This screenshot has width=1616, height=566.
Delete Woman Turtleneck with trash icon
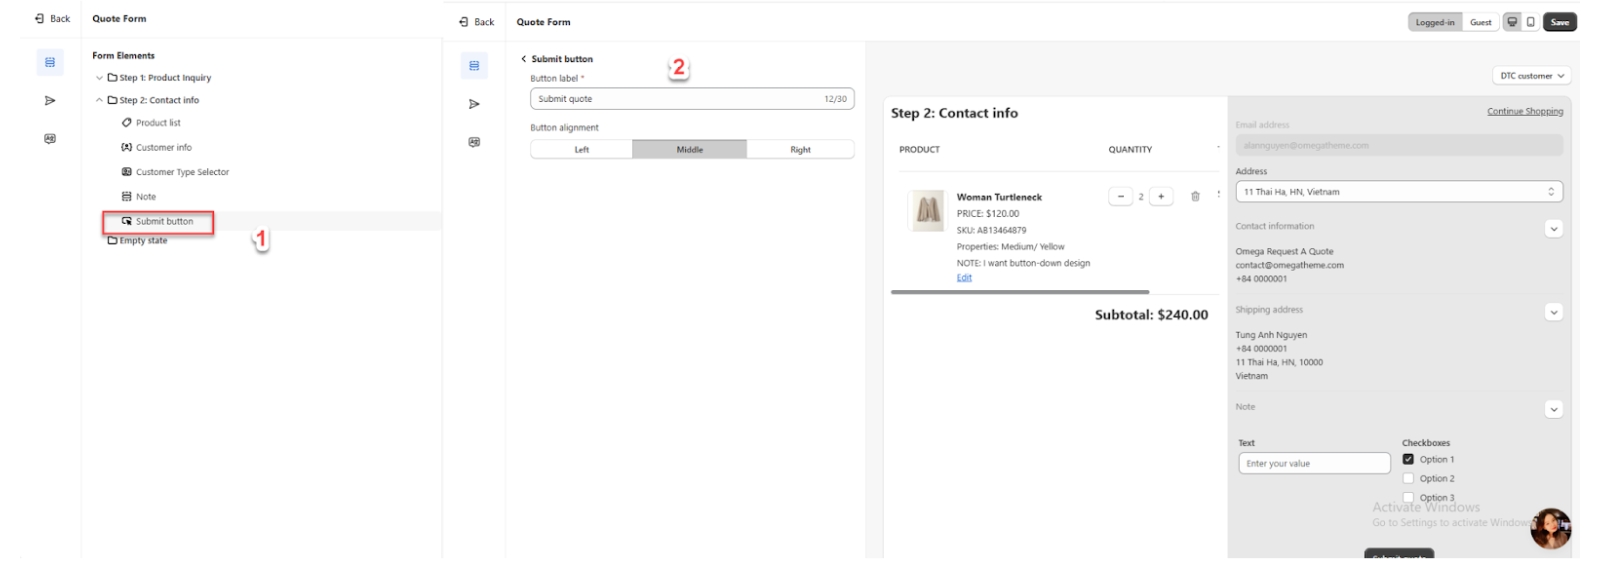[1195, 197]
